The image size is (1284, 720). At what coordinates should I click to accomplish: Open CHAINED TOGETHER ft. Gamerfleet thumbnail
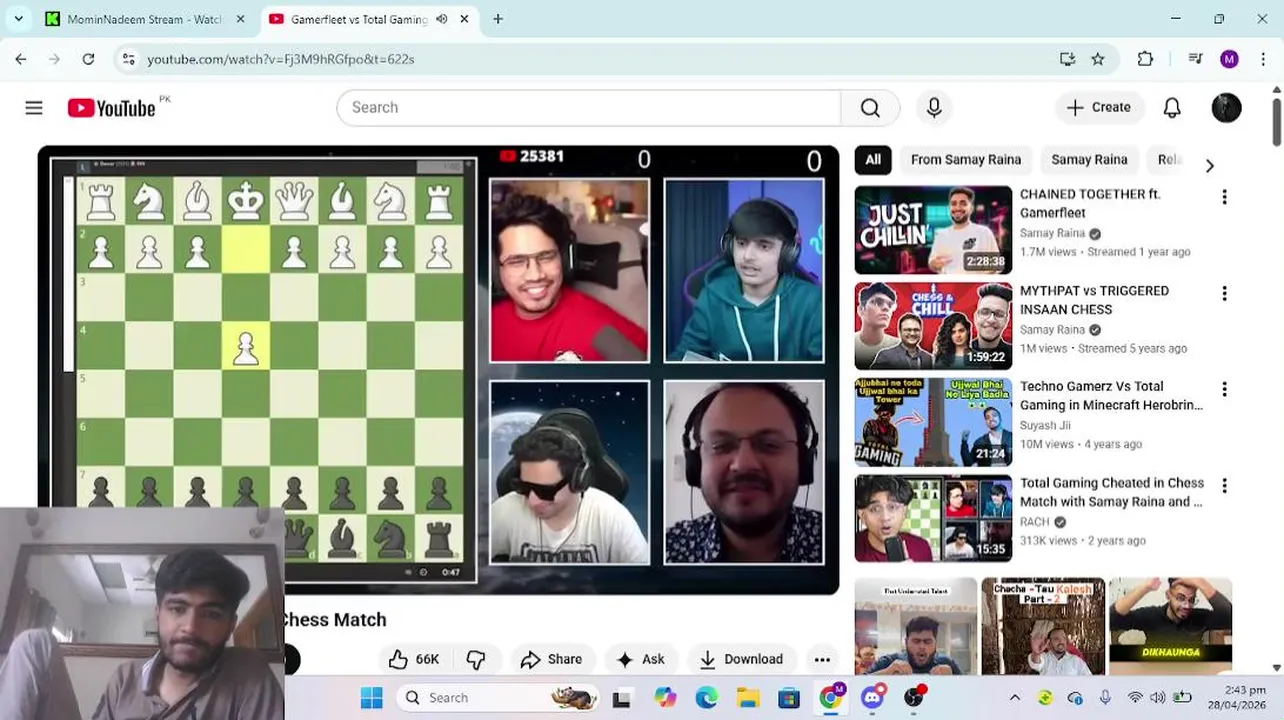933,230
